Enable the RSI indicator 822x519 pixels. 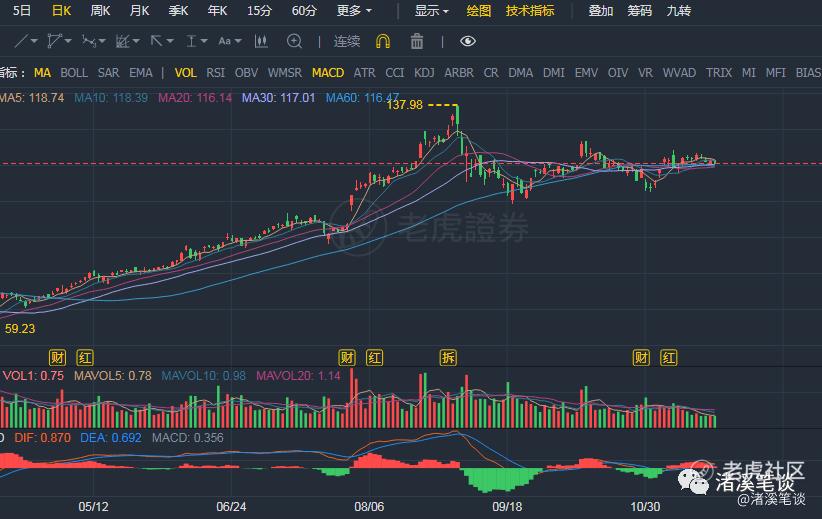pos(215,73)
